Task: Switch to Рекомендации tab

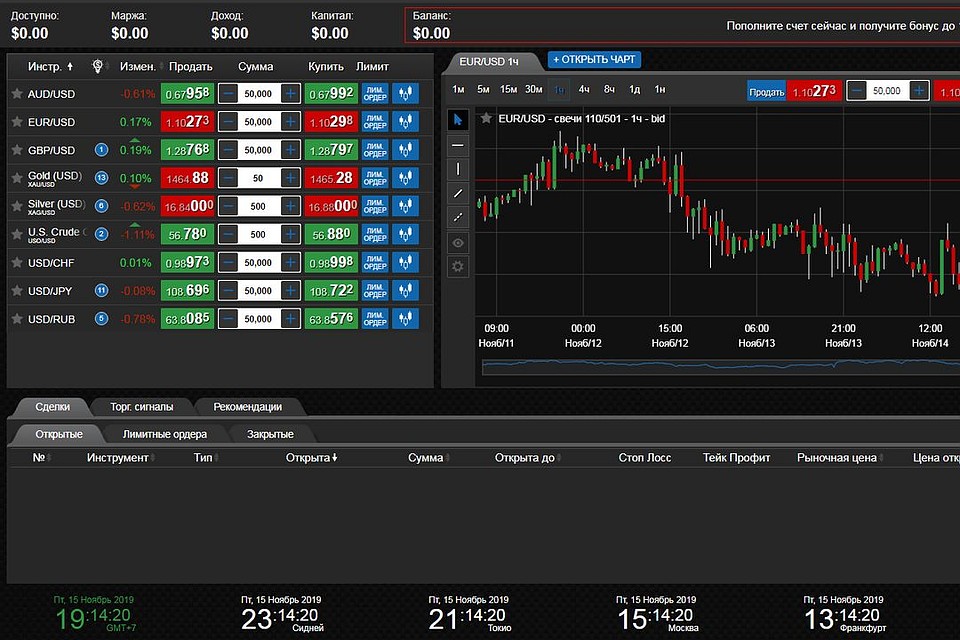Action: tap(247, 407)
